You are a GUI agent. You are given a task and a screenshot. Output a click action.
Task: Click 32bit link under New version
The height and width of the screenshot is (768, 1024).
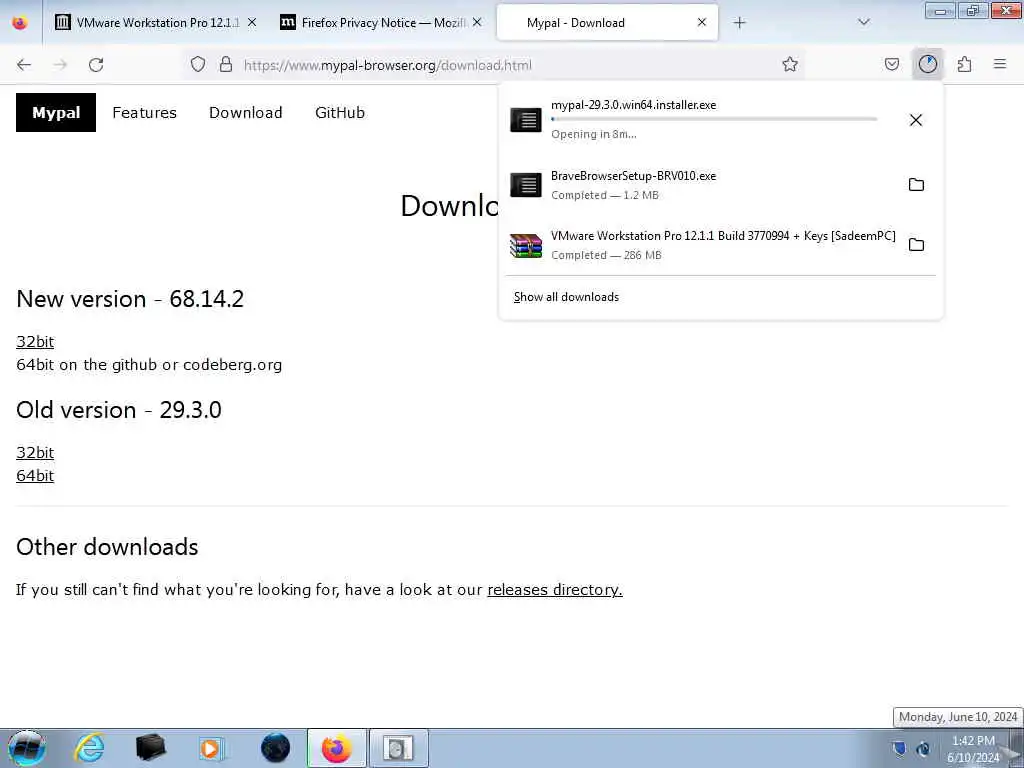pos(35,342)
